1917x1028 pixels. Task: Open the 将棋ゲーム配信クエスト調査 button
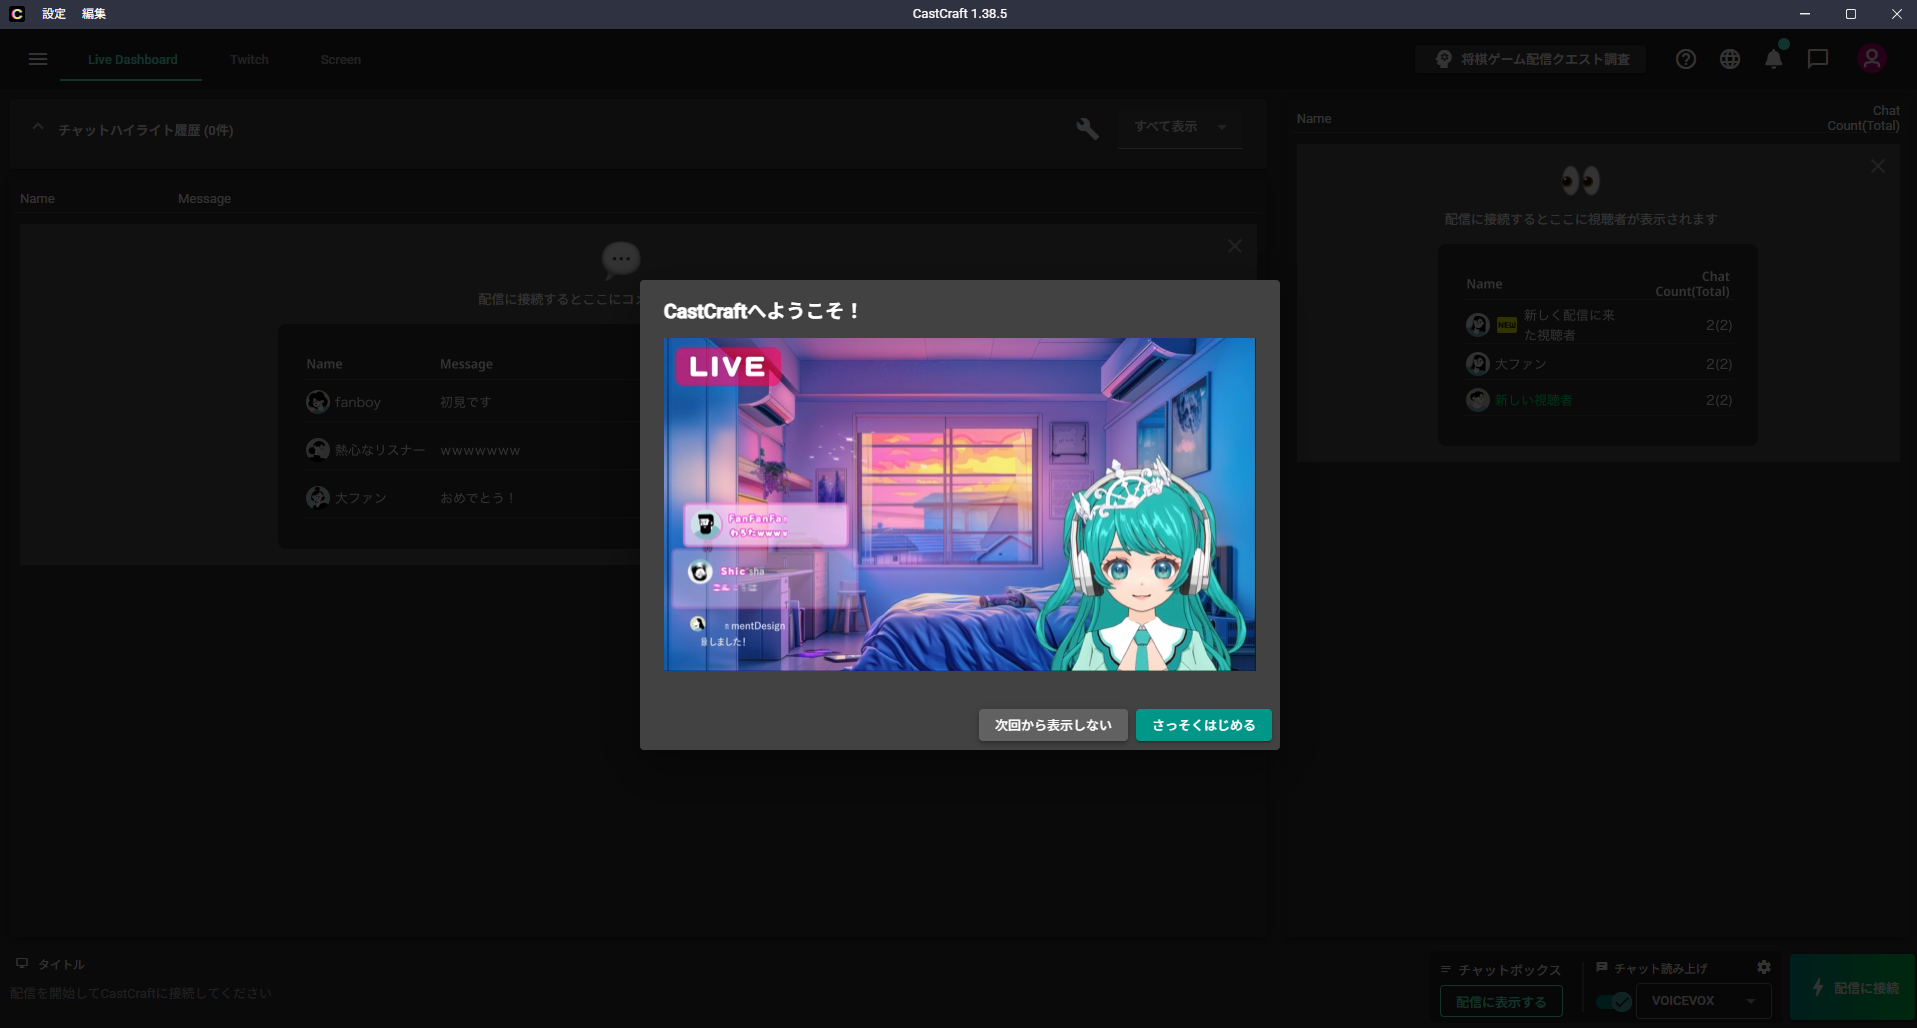tap(1531, 60)
